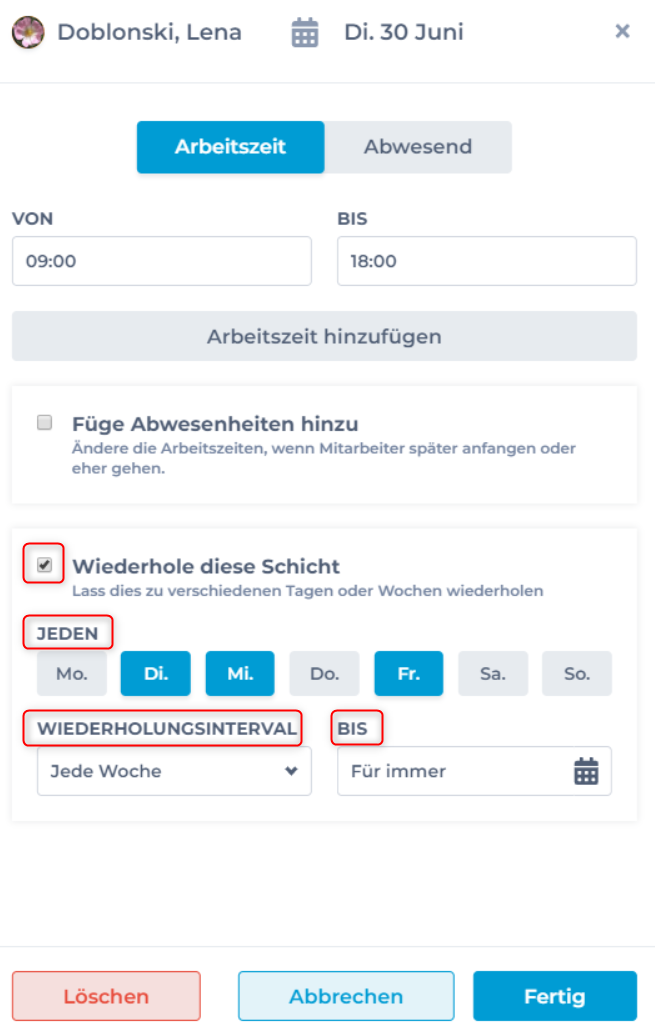The width and height of the screenshot is (655, 1035).
Task: Expand the Jede Woche interval dropdown
Action: click(174, 771)
